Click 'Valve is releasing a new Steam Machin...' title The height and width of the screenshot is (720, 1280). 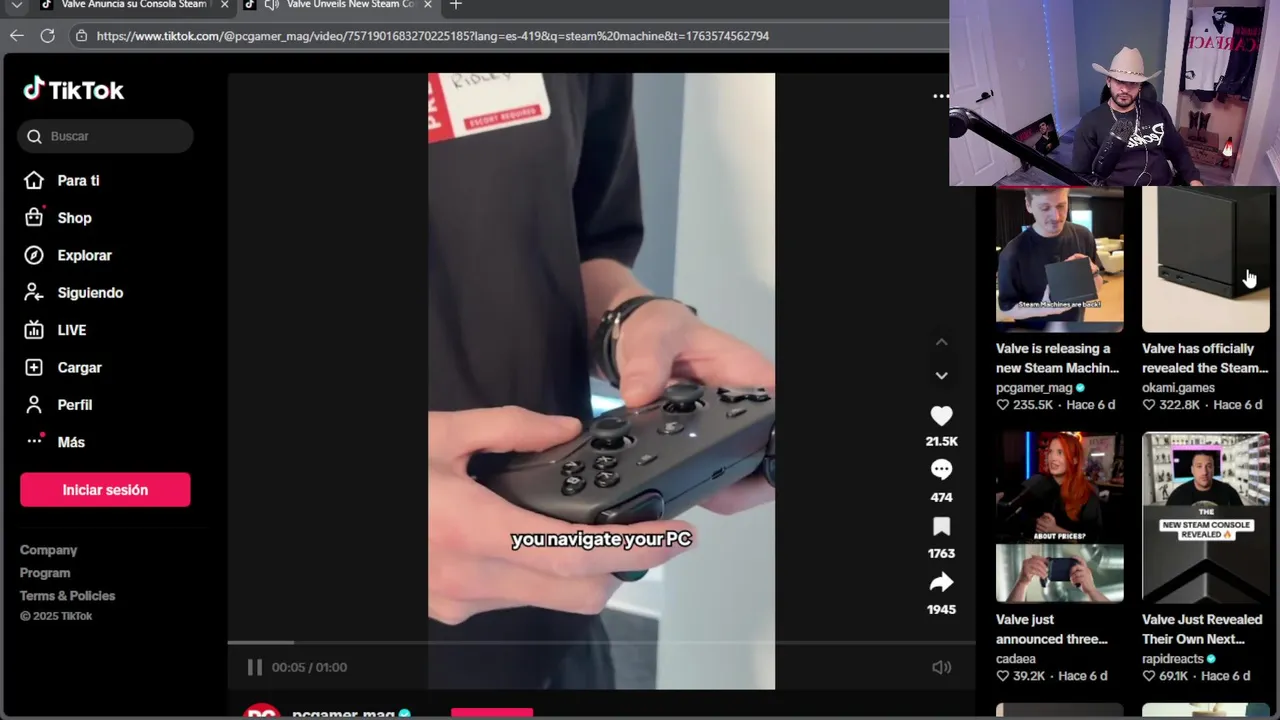click(x=1057, y=358)
